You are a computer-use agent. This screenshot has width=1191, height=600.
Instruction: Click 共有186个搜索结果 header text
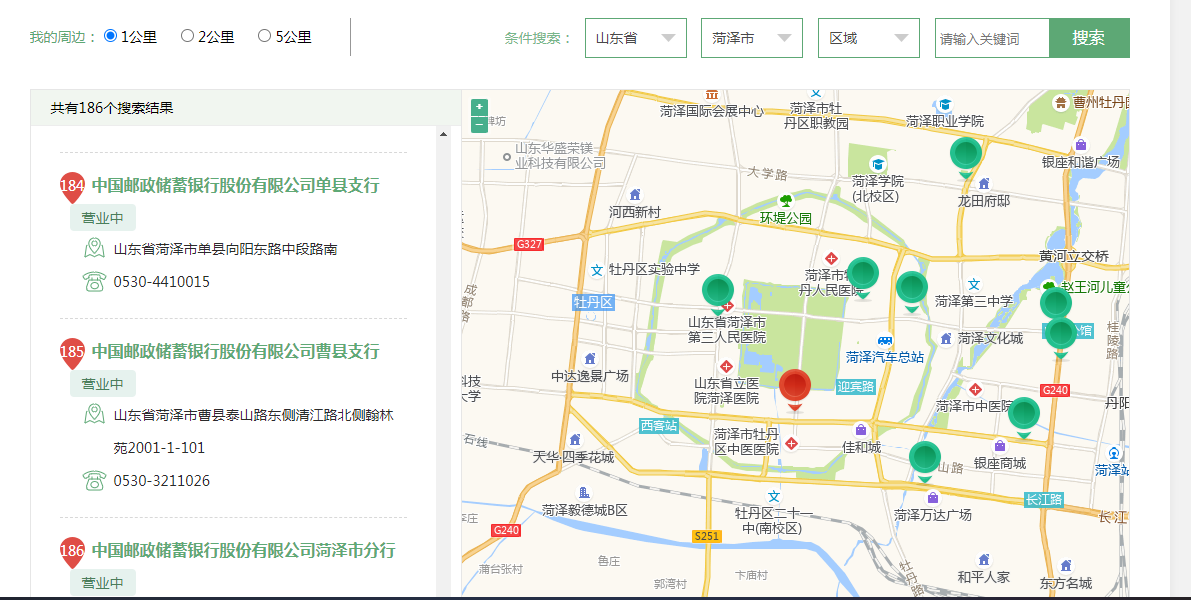[112, 108]
